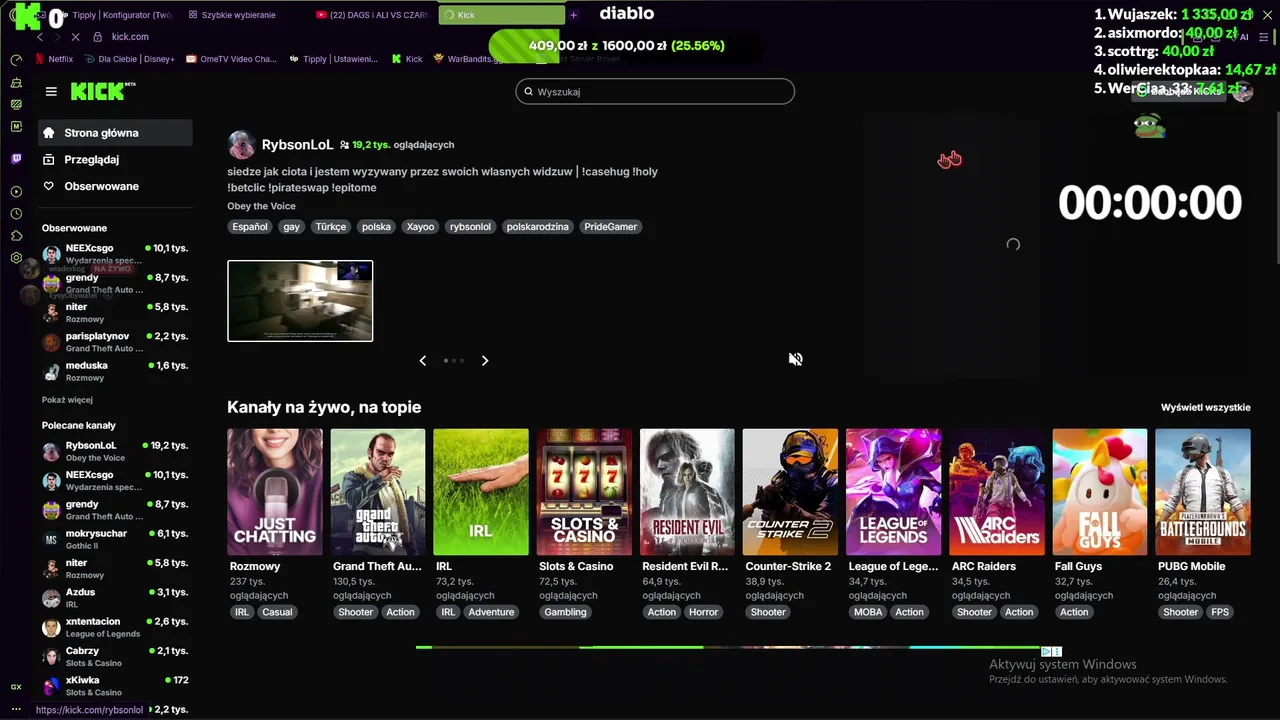Expand followed list with Pokaż więcej
1280x720 pixels.
(67, 400)
